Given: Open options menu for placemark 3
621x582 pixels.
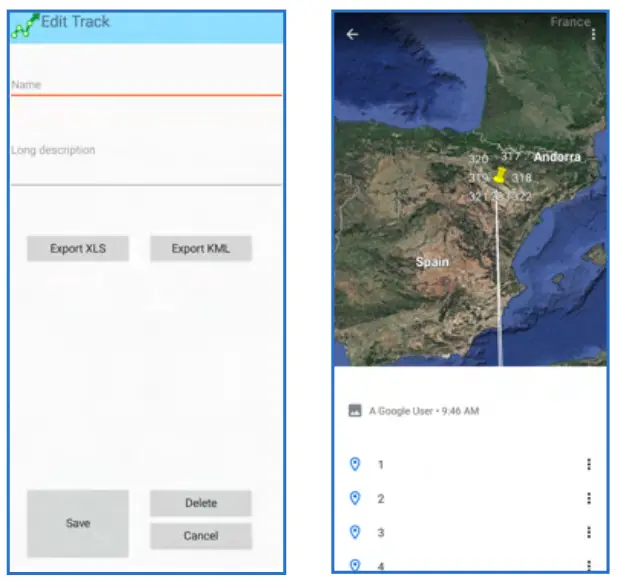Looking at the screenshot, I should [589, 532].
